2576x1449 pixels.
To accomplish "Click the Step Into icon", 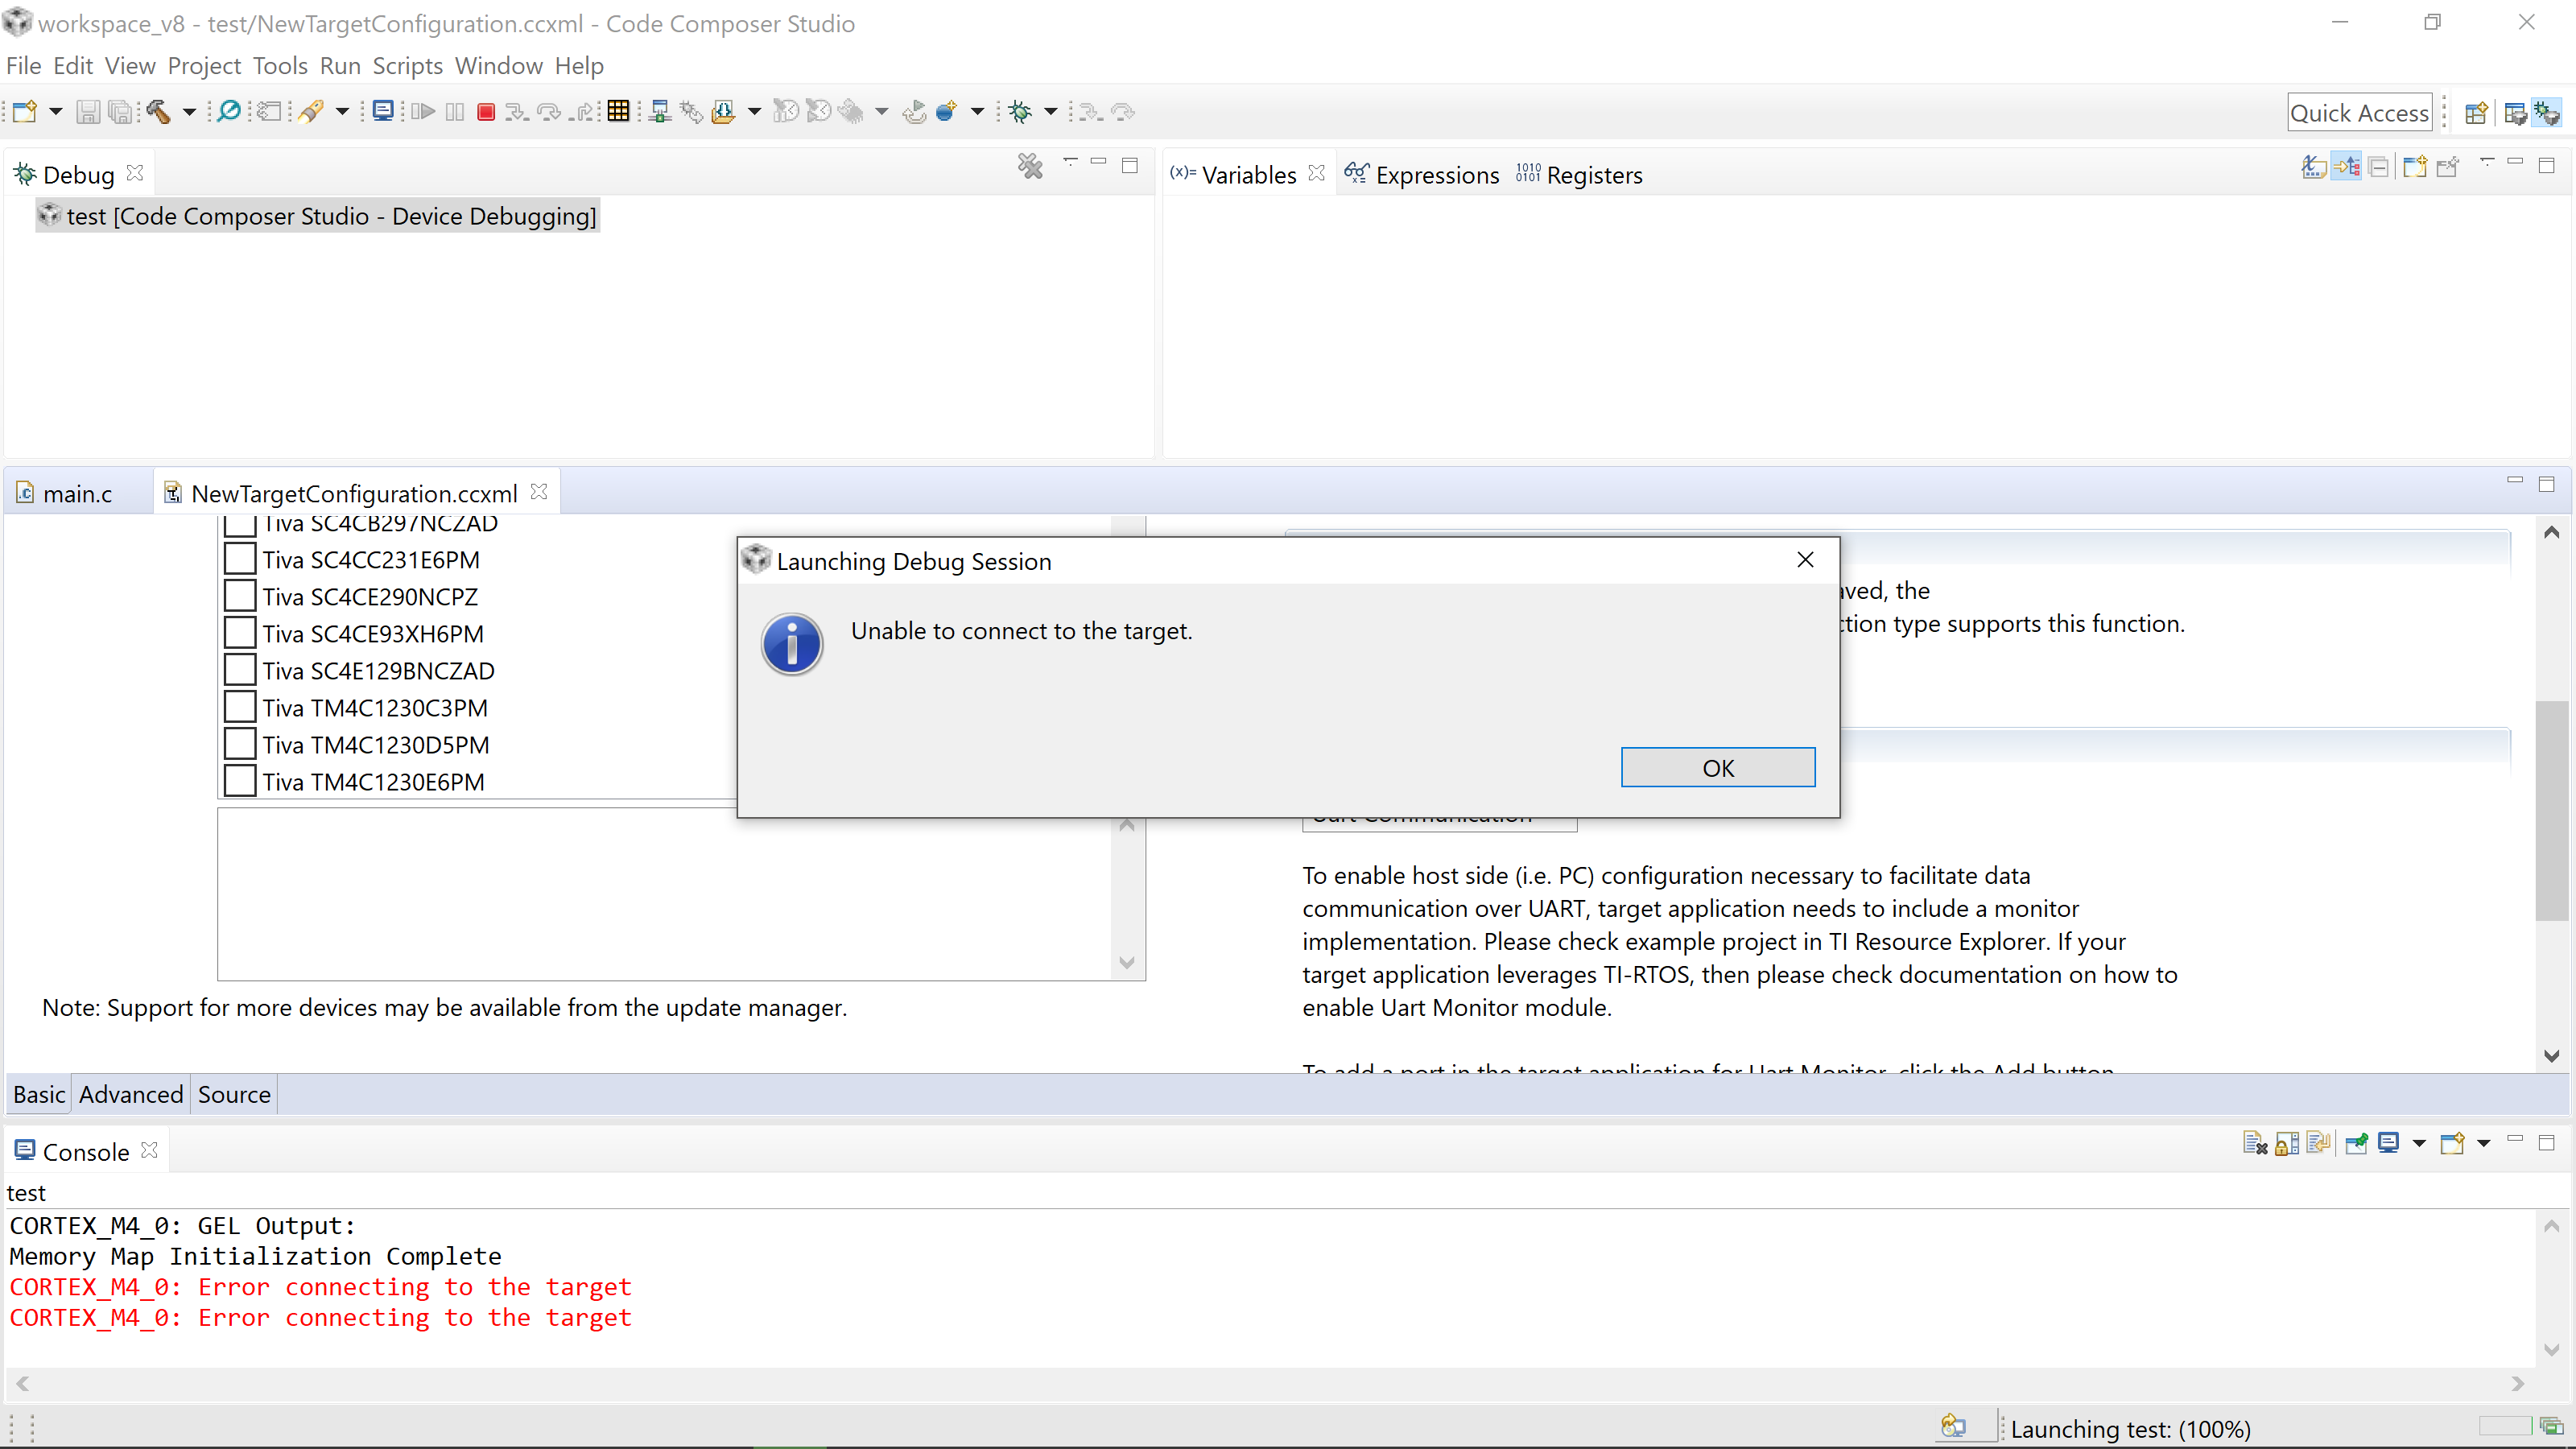I will pos(516,112).
